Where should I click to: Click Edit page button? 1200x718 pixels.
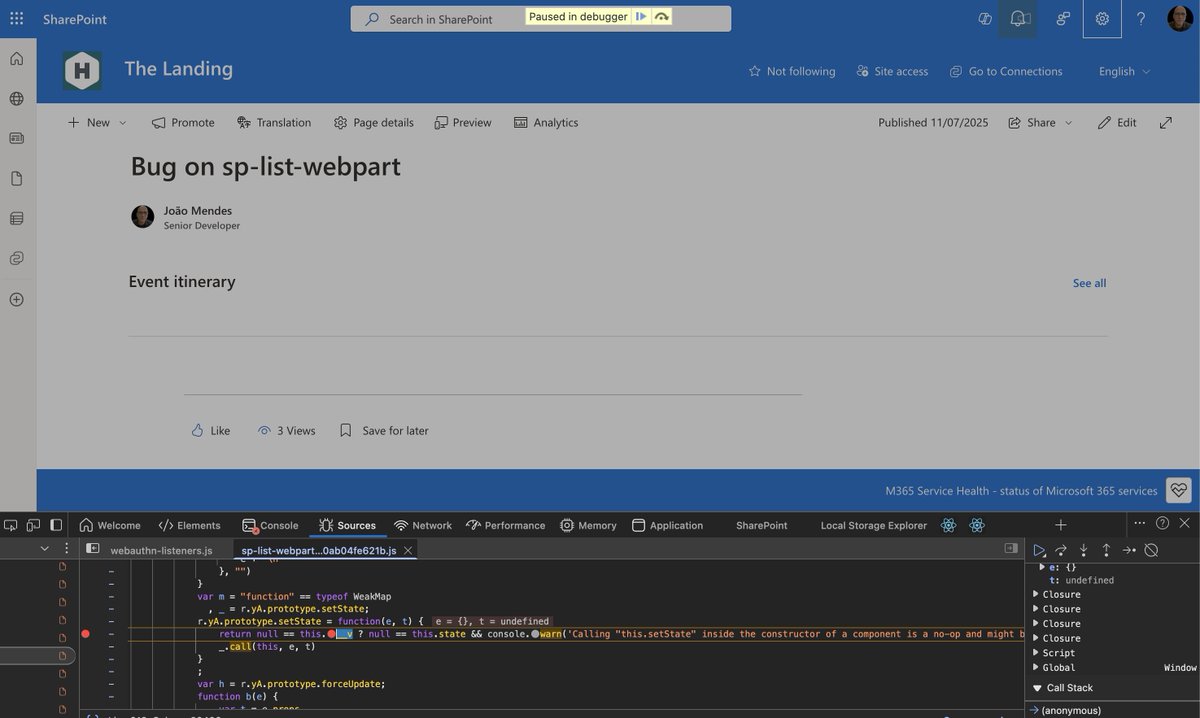1117,122
